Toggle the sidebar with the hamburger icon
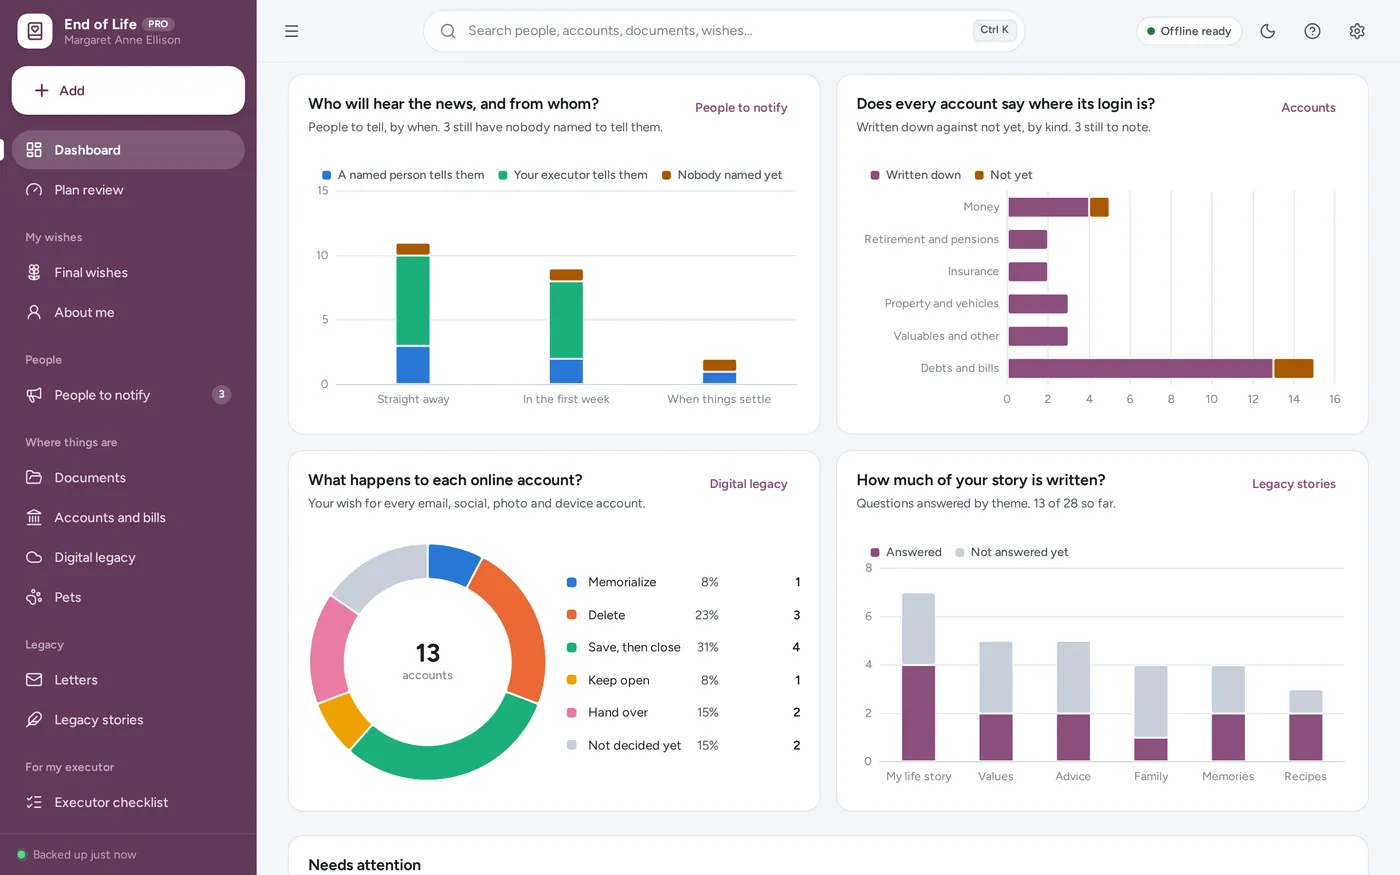 (292, 31)
